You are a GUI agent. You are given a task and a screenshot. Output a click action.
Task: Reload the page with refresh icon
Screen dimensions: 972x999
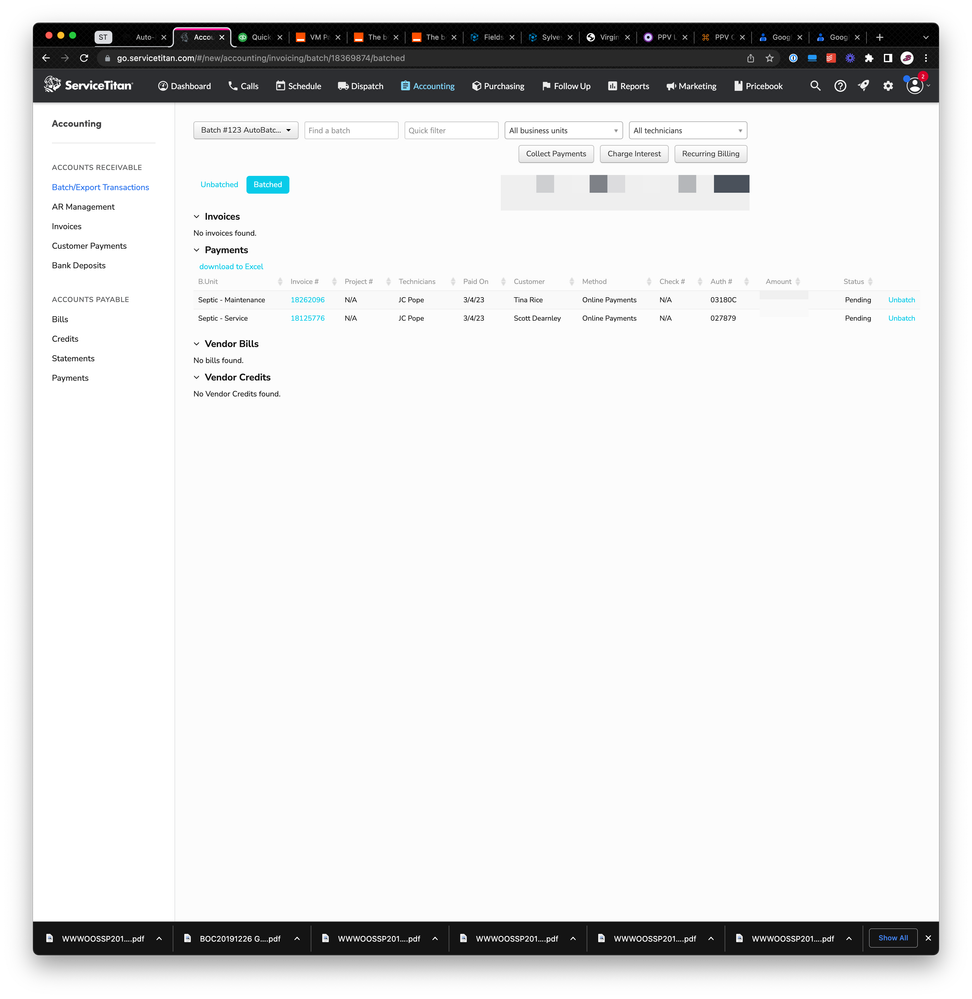(x=84, y=58)
